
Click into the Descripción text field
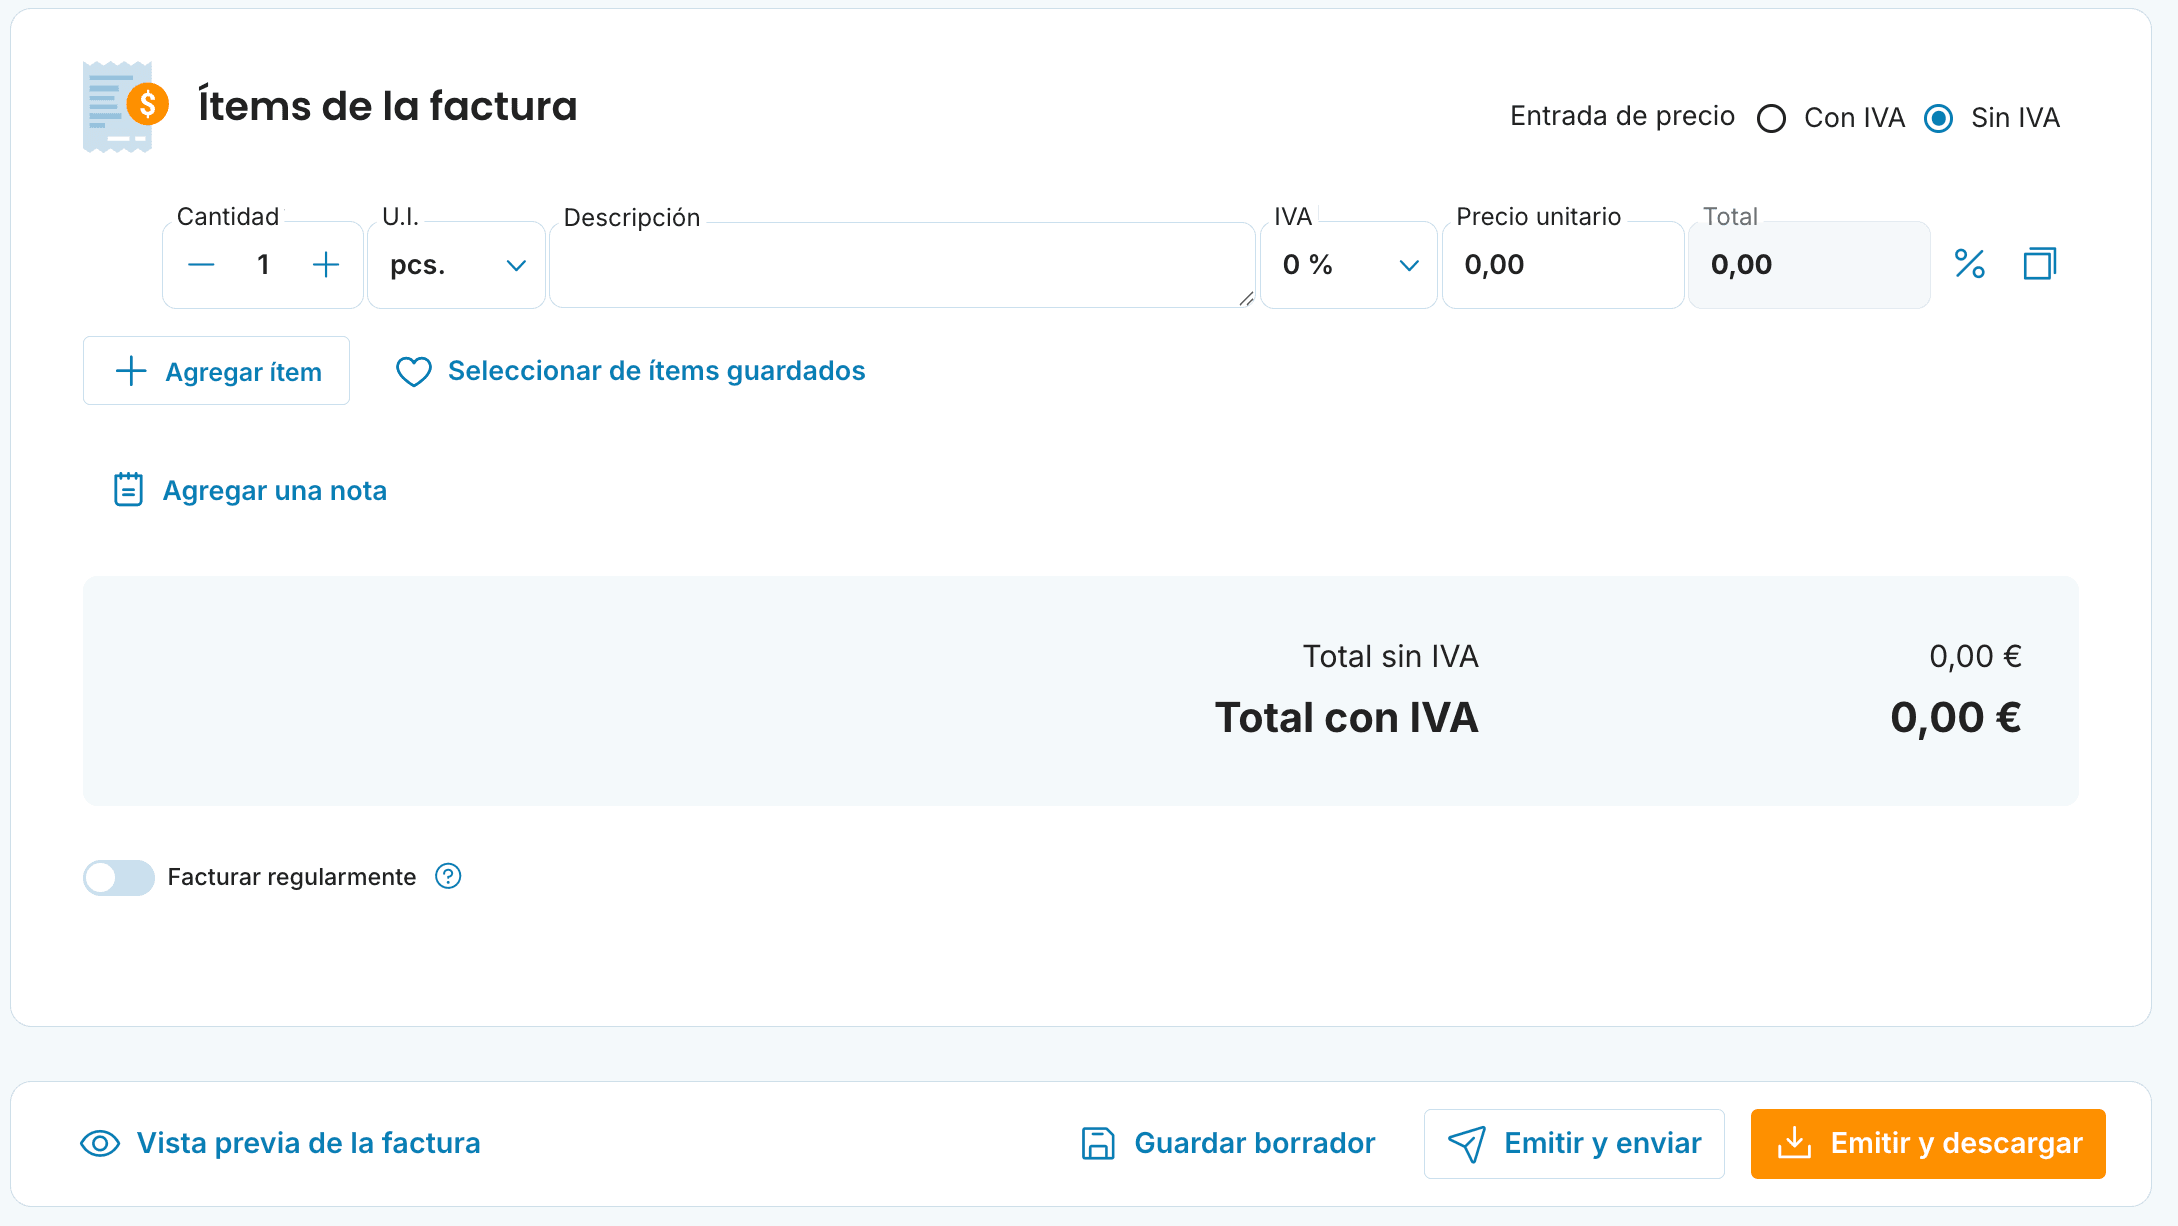pos(902,265)
